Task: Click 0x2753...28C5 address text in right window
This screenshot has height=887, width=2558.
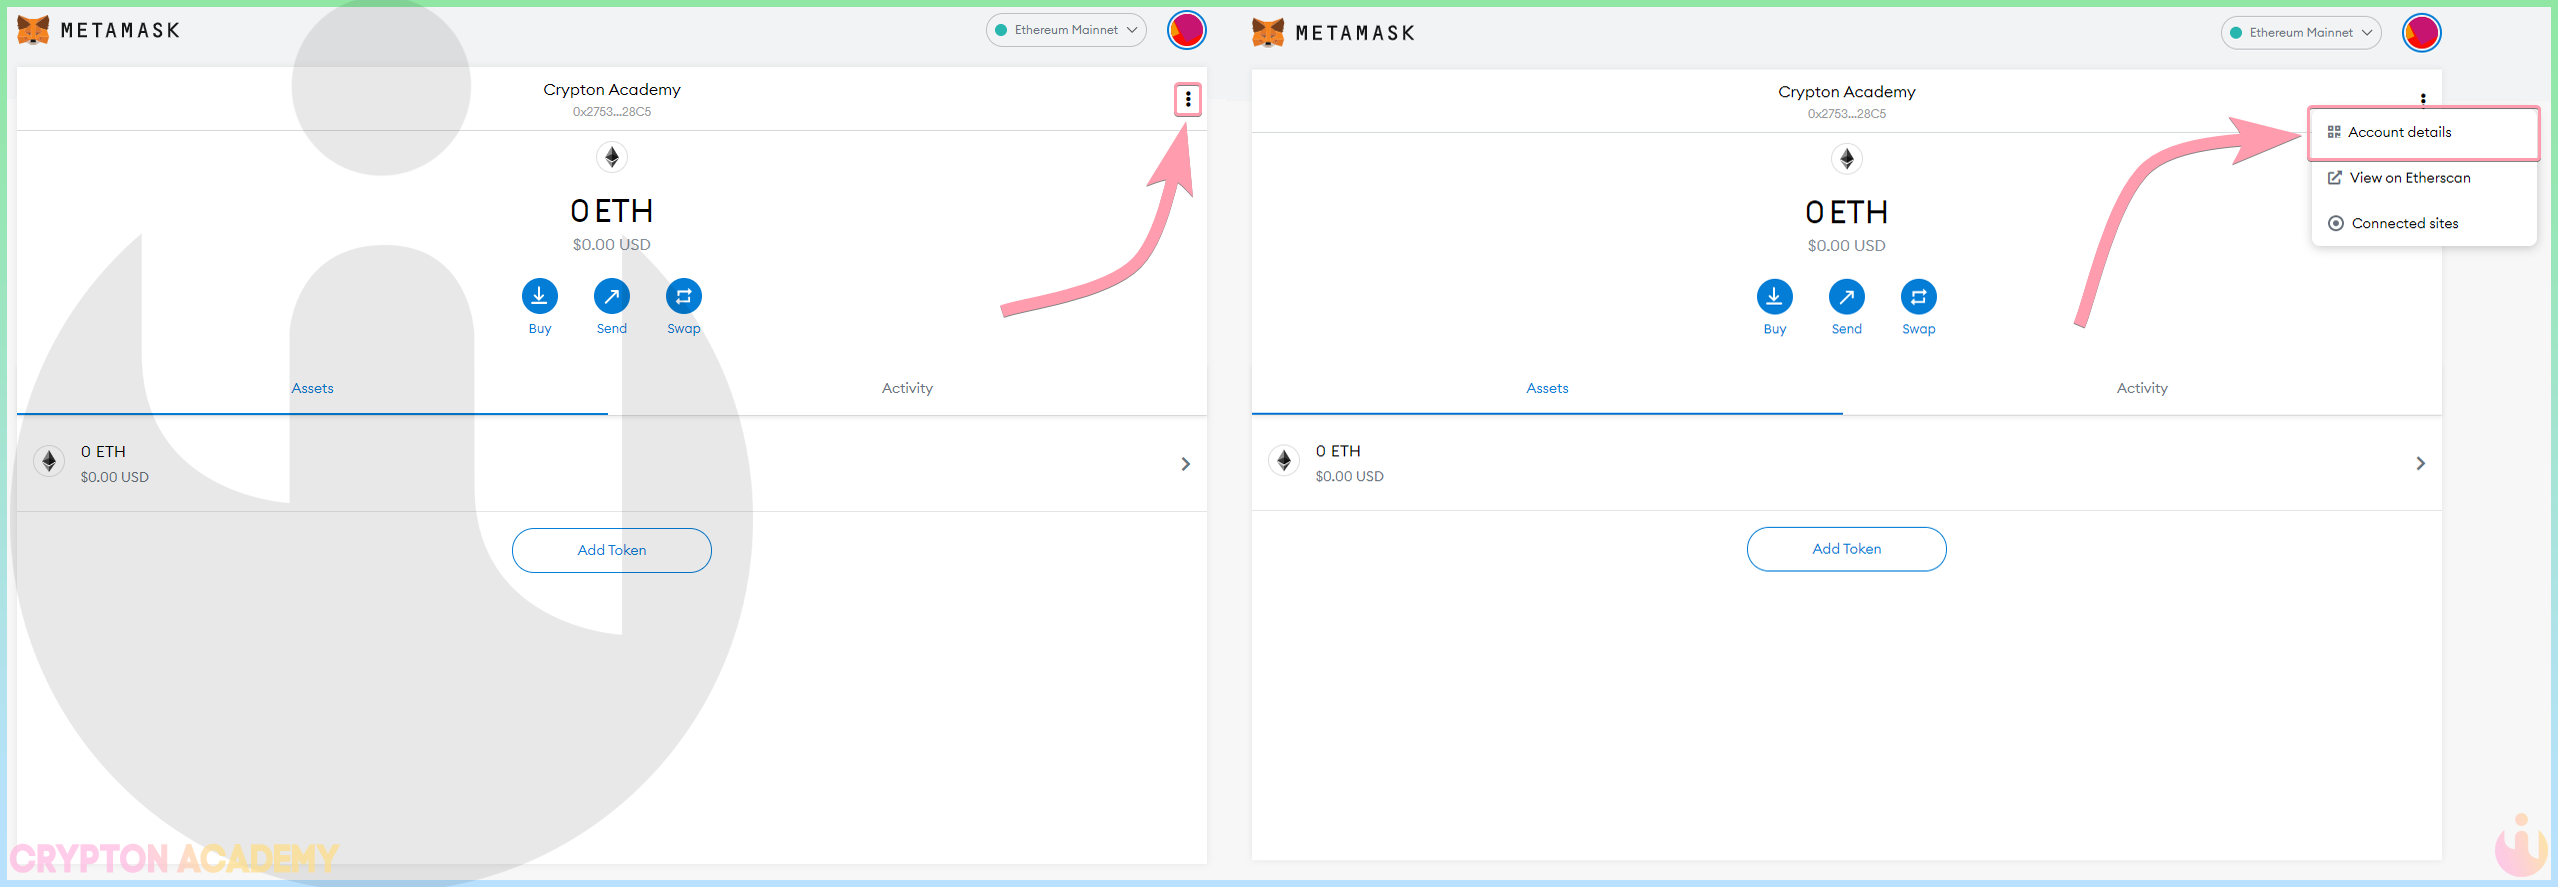Action: pyautogui.click(x=1847, y=114)
